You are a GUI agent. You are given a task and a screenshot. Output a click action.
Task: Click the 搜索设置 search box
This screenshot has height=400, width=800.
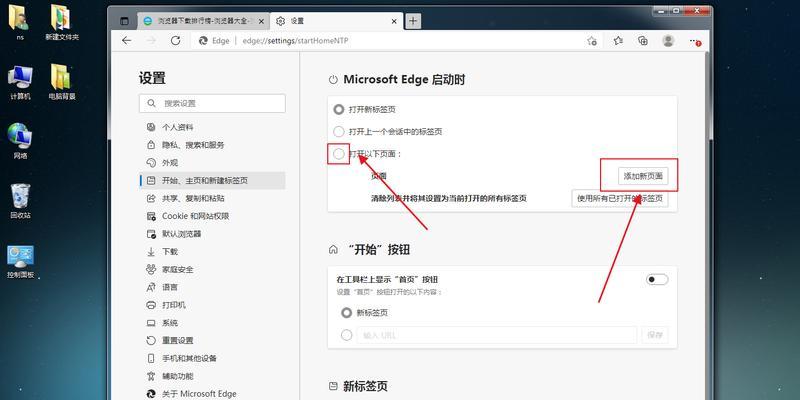pos(212,103)
